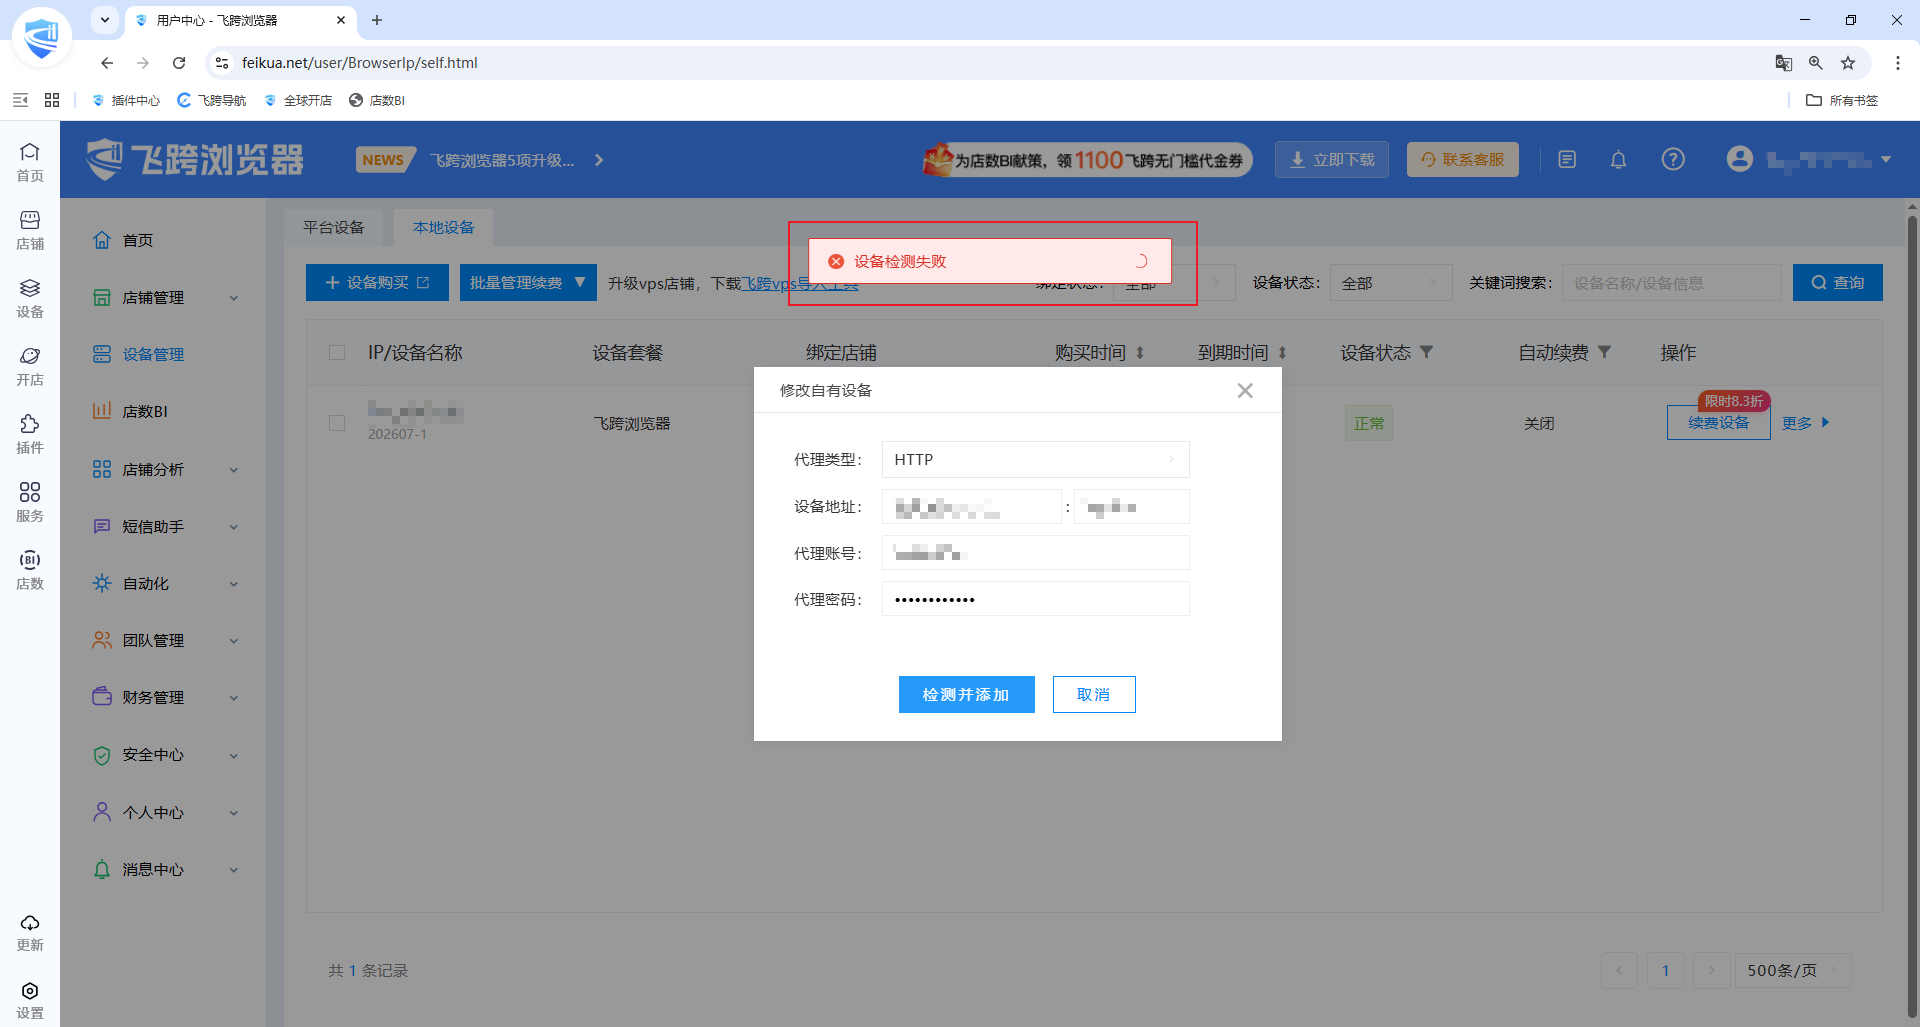Open the 设备 icon in the left rail
Viewport: 1920px width, 1027px height.
(x=30, y=297)
